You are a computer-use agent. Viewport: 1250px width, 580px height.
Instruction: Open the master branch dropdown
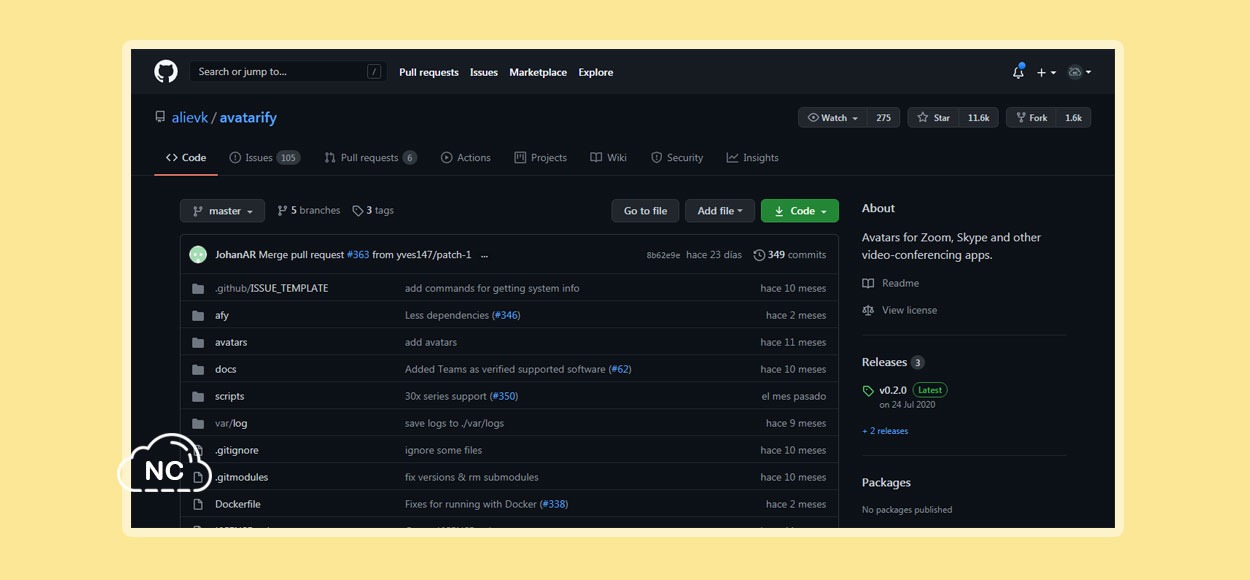point(222,211)
